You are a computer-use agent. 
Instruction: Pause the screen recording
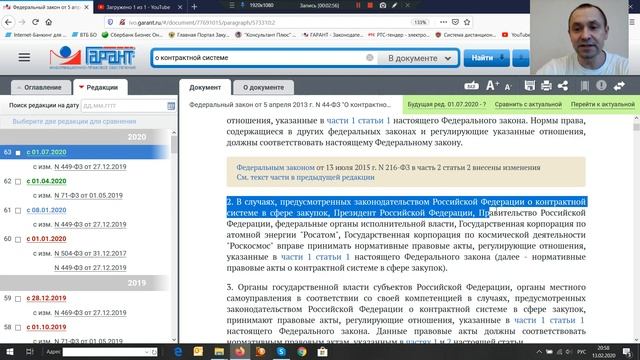(x=358, y=5)
